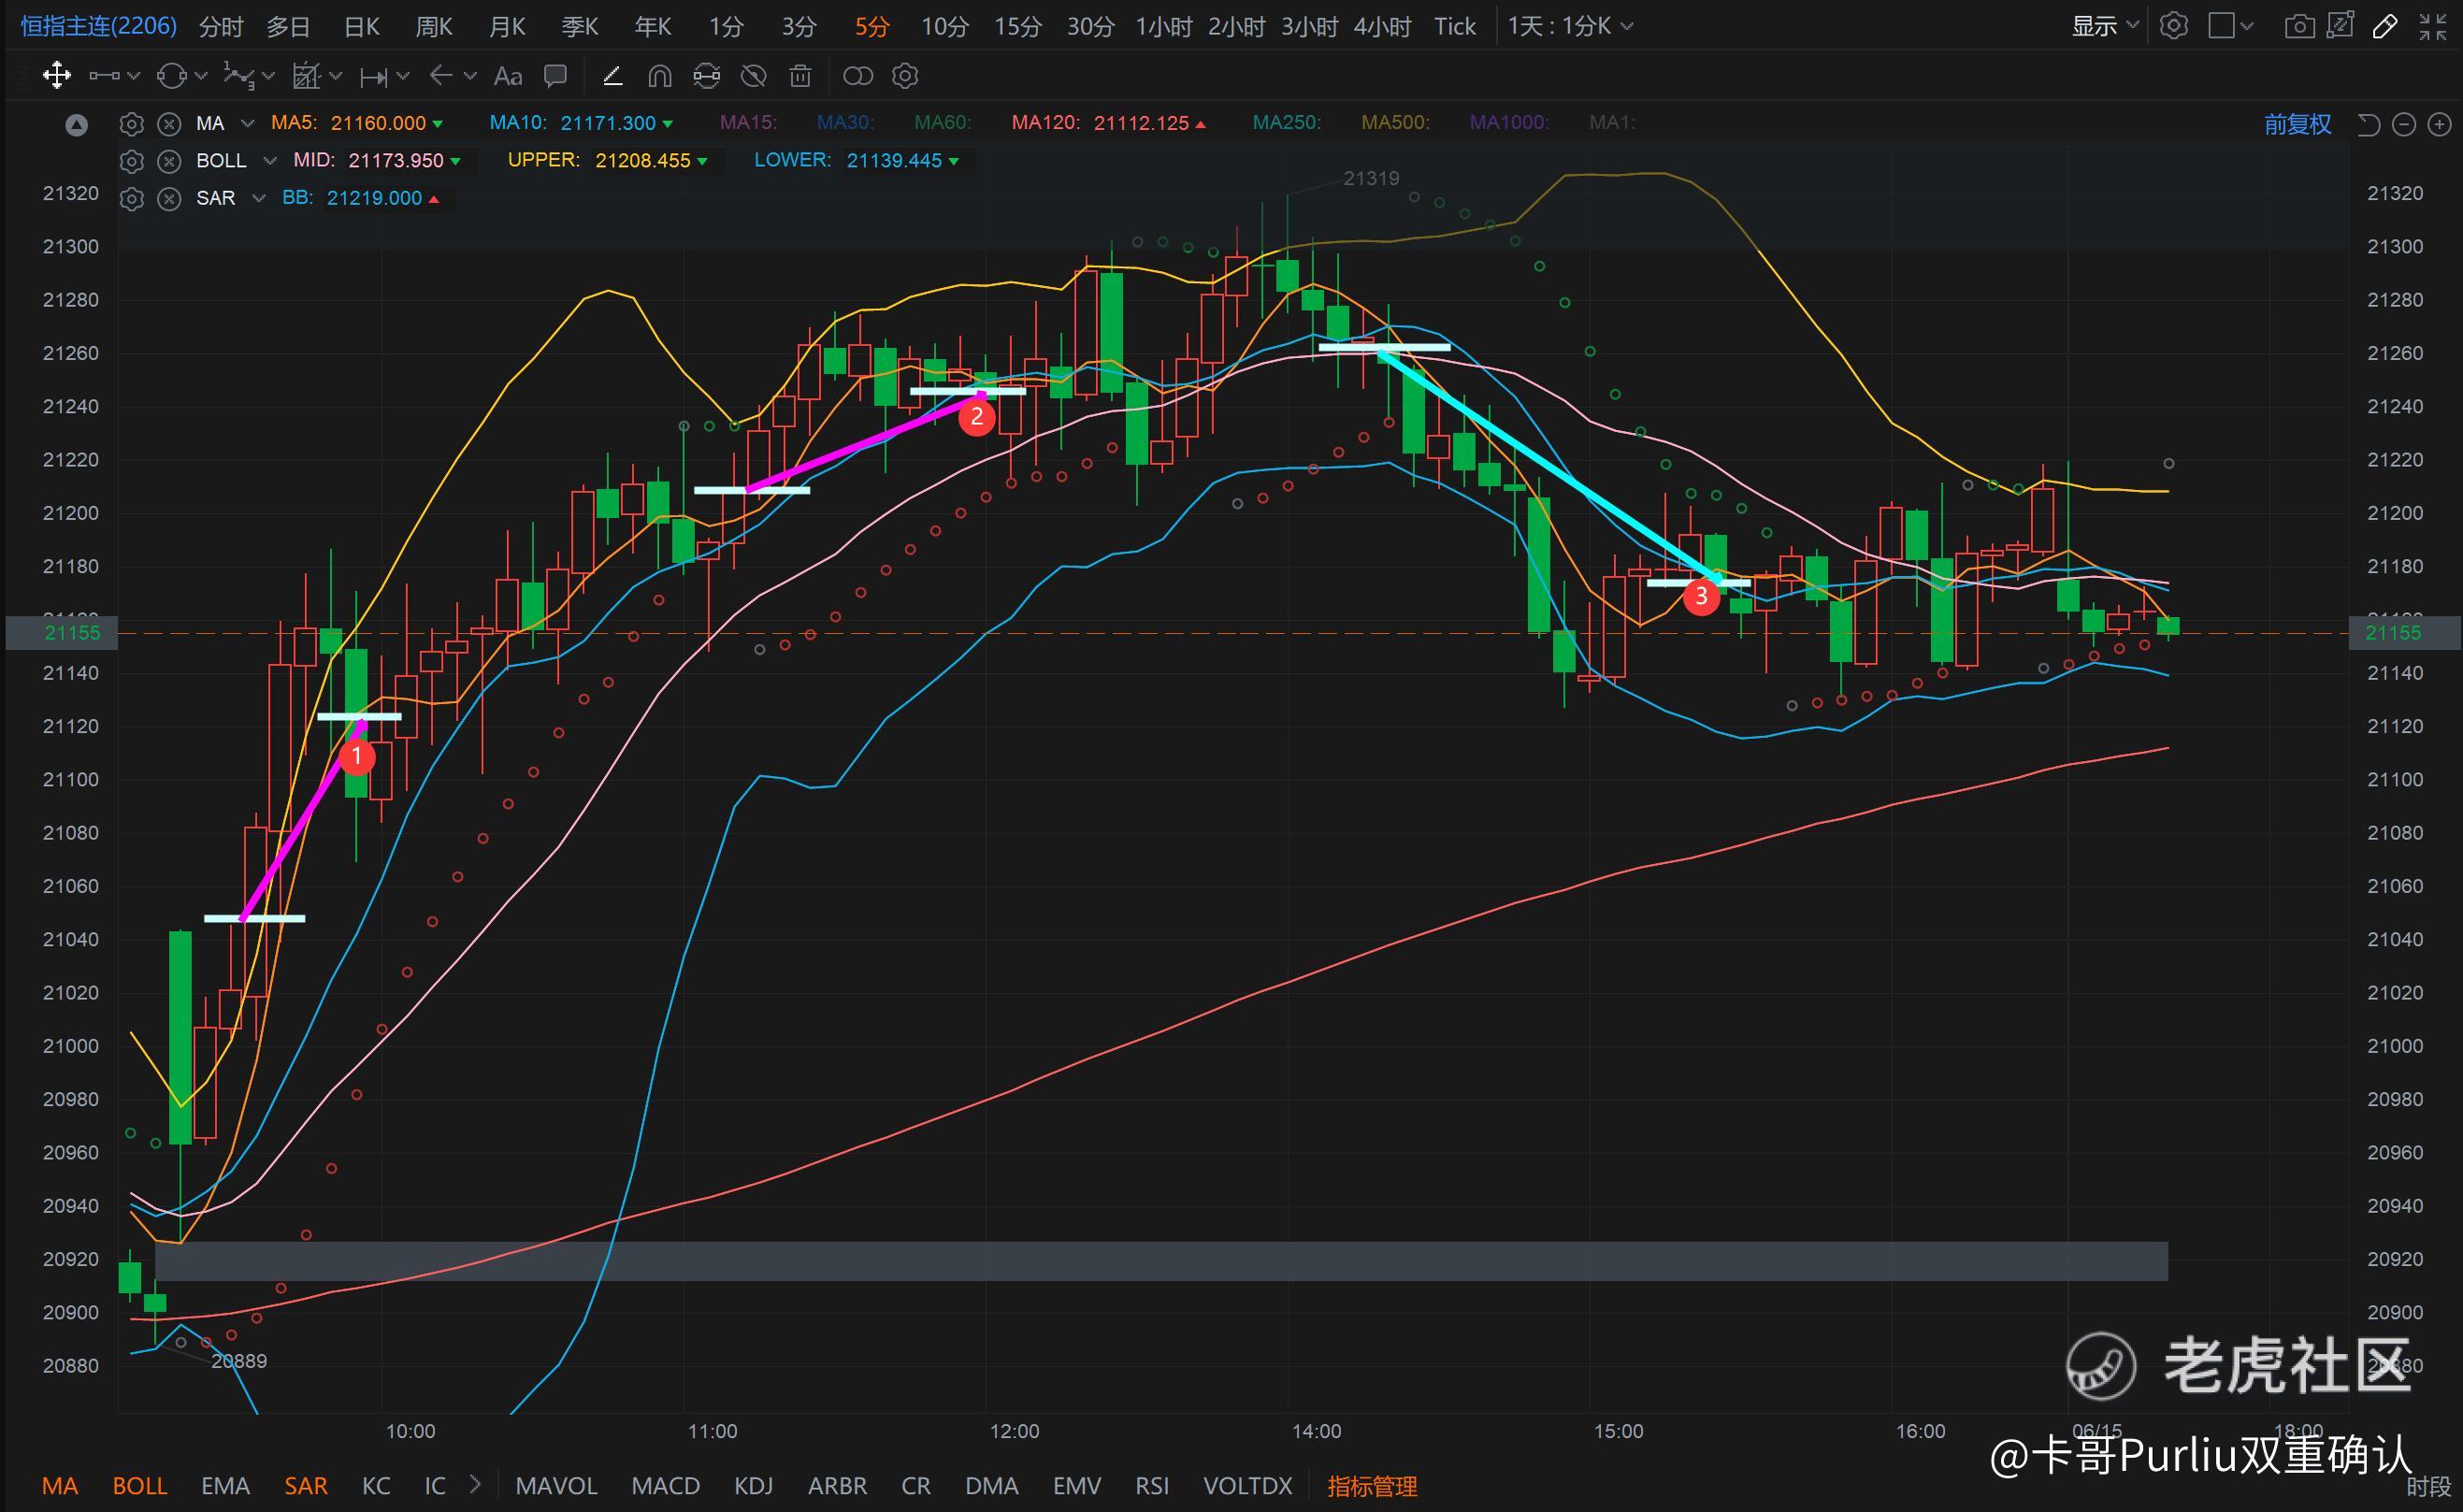Select the 1分 timeframe
Viewport: 2463px width, 1512px height.
pyautogui.click(x=726, y=26)
